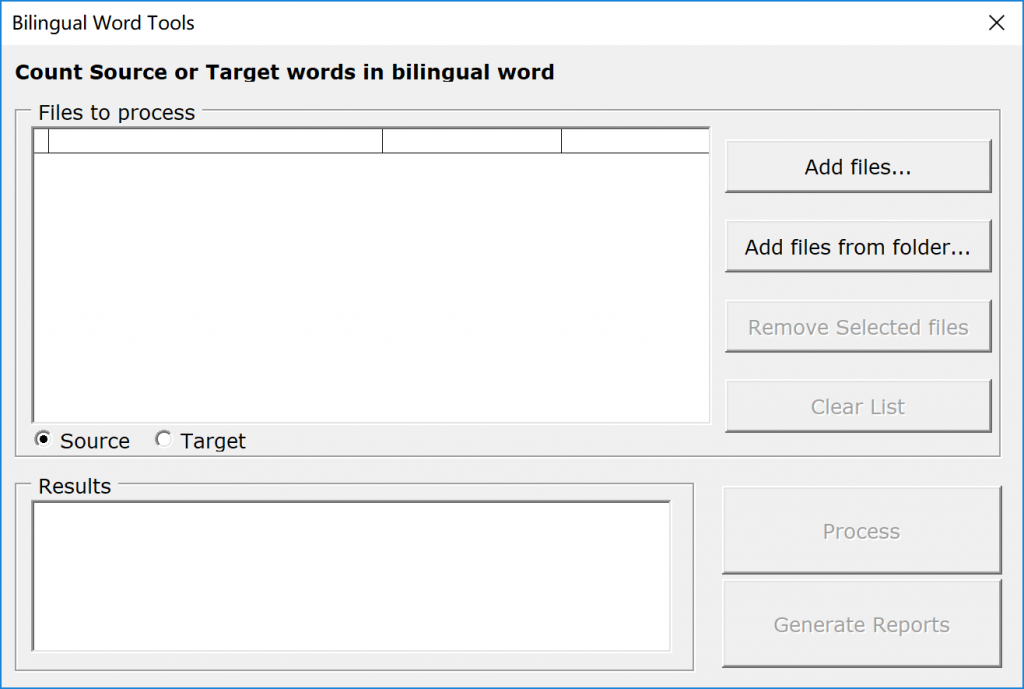
Task: Click the 'Results' group label
Action: pyautogui.click(x=74, y=487)
